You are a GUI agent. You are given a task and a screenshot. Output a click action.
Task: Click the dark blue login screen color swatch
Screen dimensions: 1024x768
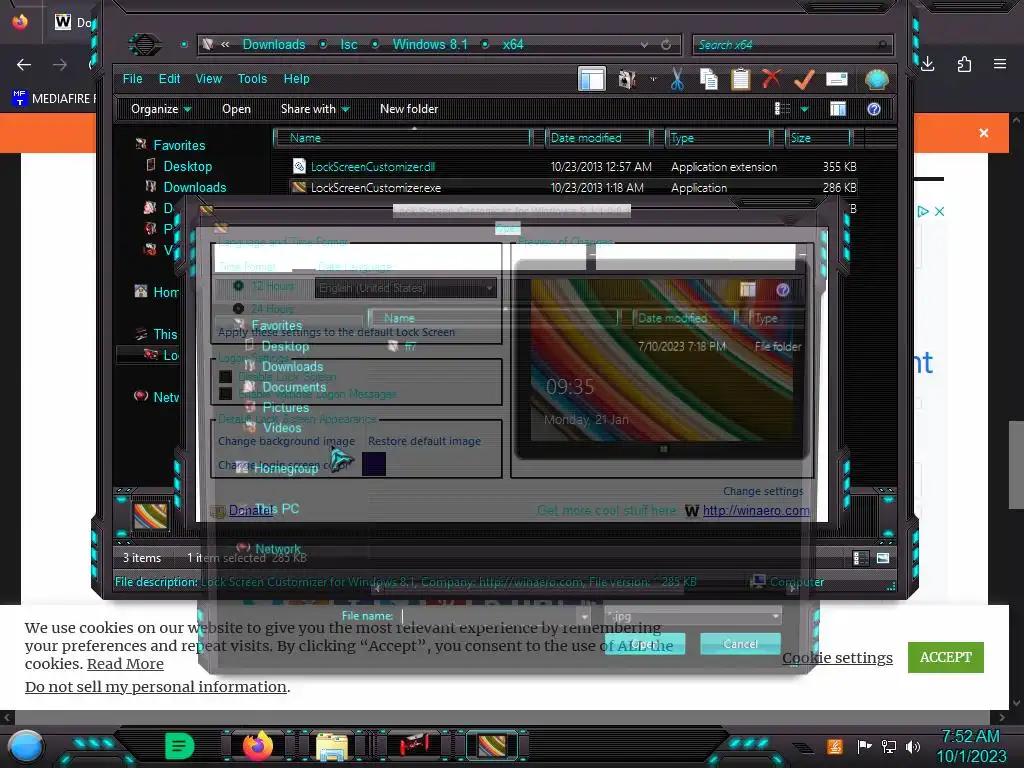coord(374,464)
